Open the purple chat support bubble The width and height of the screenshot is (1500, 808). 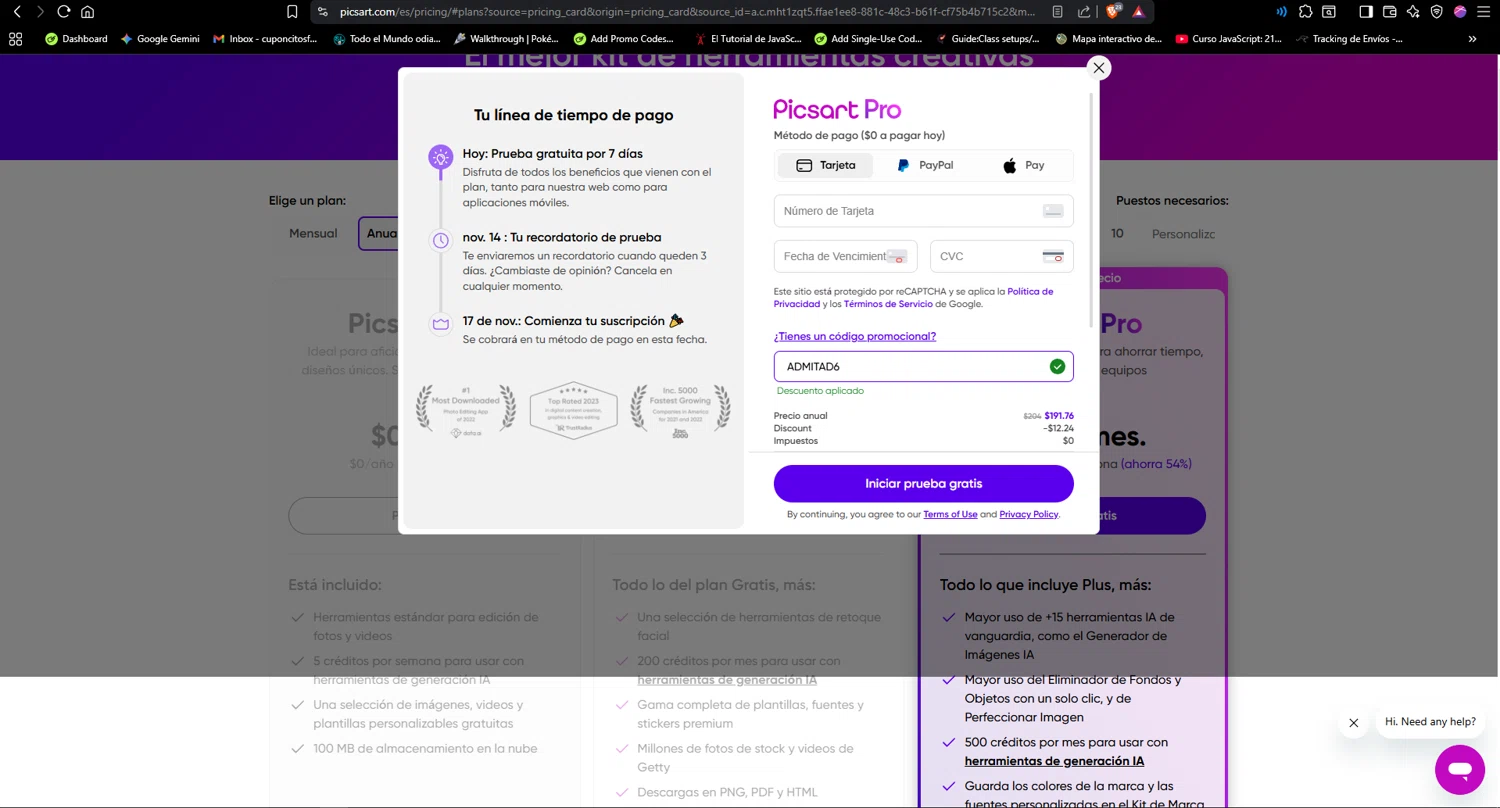[x=1460, y=769]
